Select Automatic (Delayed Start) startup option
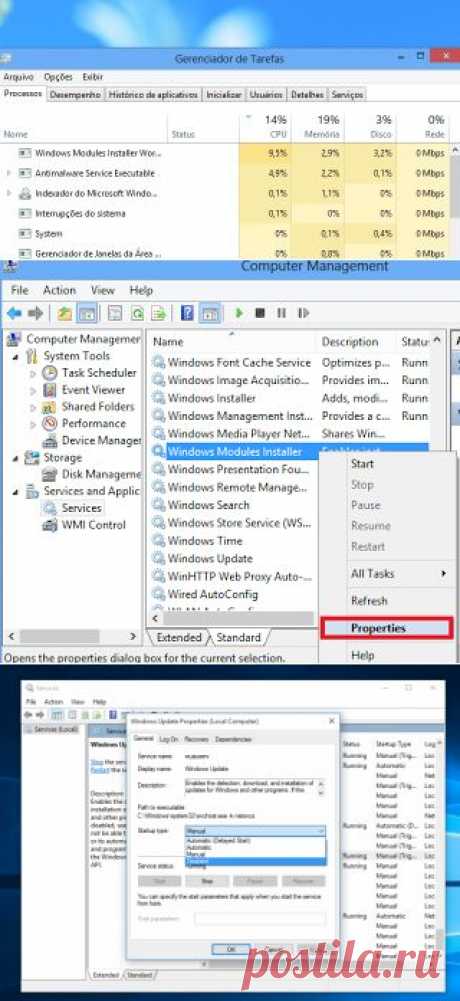Viewport: 460px width, 1001px height. [255, 841]
